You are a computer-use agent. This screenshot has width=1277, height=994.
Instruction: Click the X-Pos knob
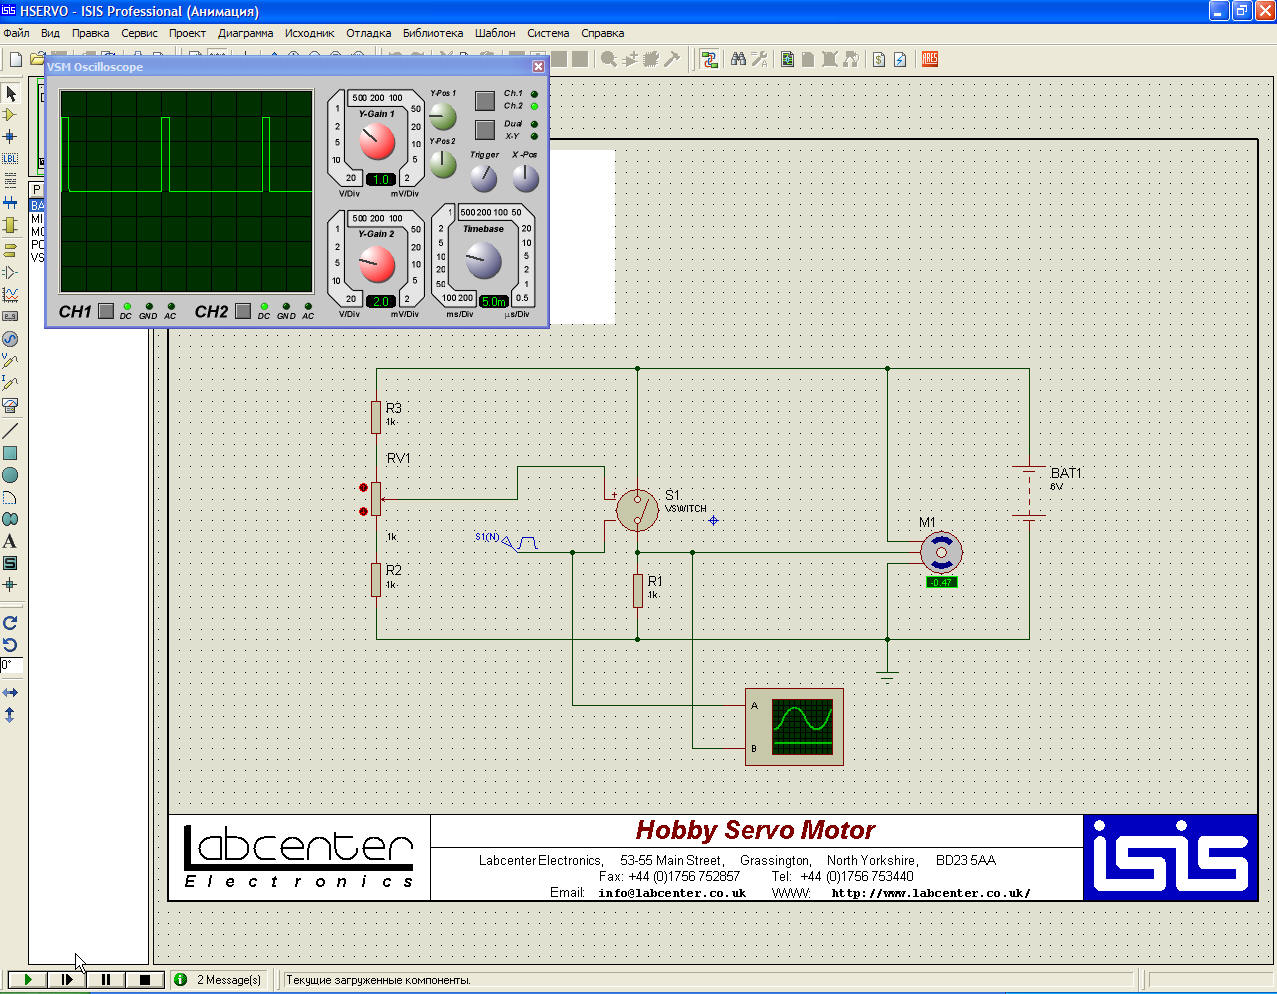pos(525,178)
